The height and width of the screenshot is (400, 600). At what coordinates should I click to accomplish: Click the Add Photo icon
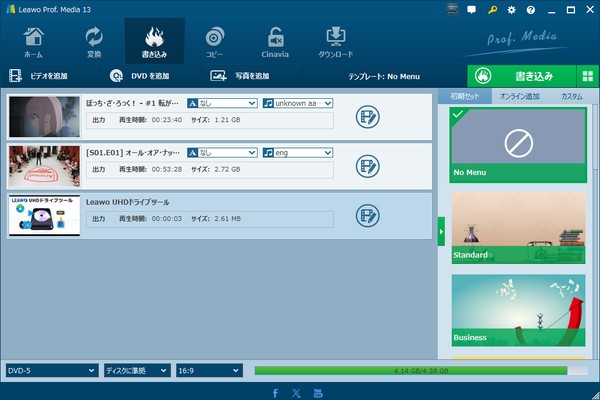coord(218,76)
